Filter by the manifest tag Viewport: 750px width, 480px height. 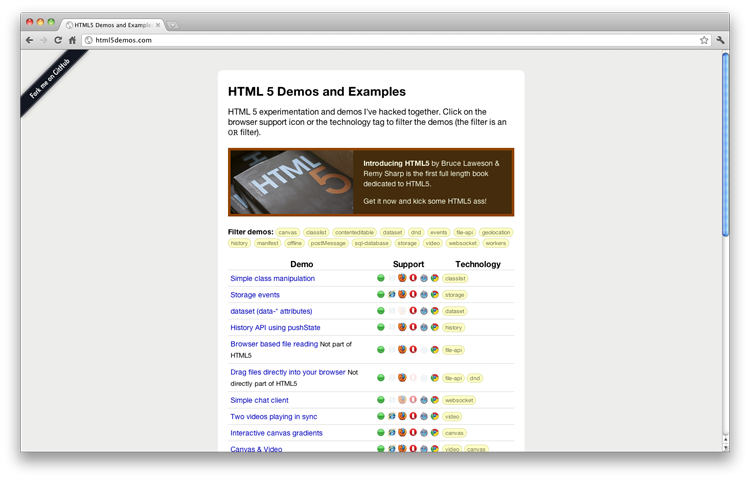[267, 243]
